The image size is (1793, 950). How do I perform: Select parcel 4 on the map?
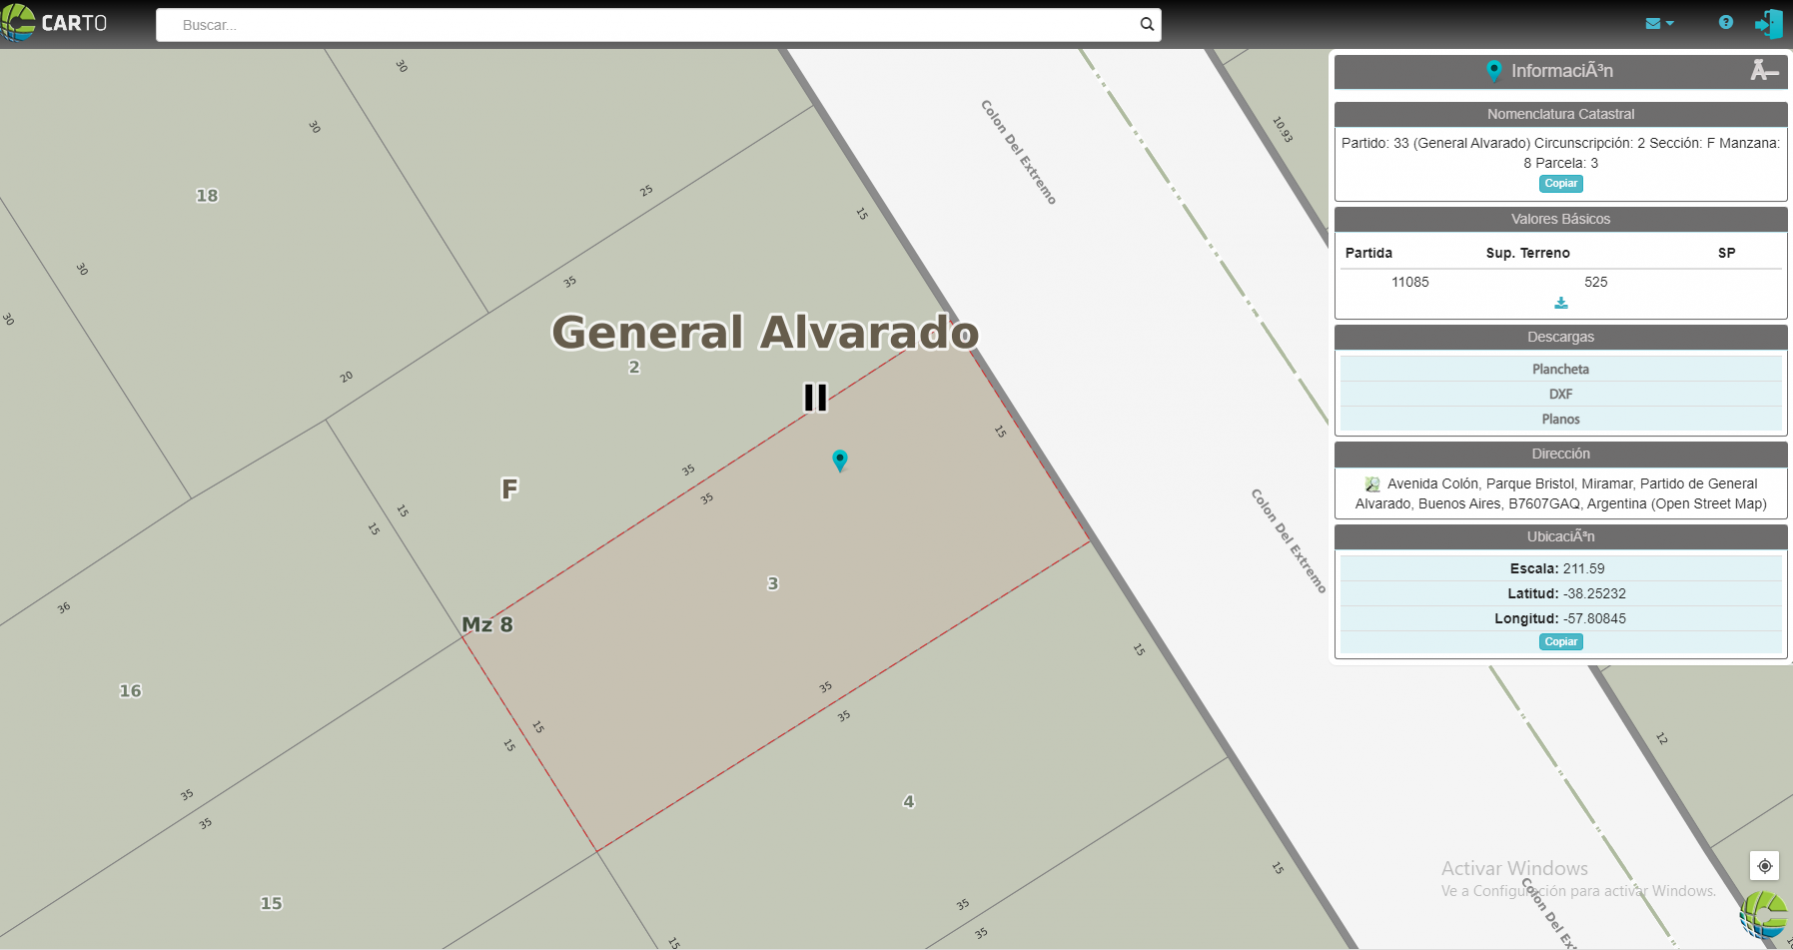click(x=908, y=801)
